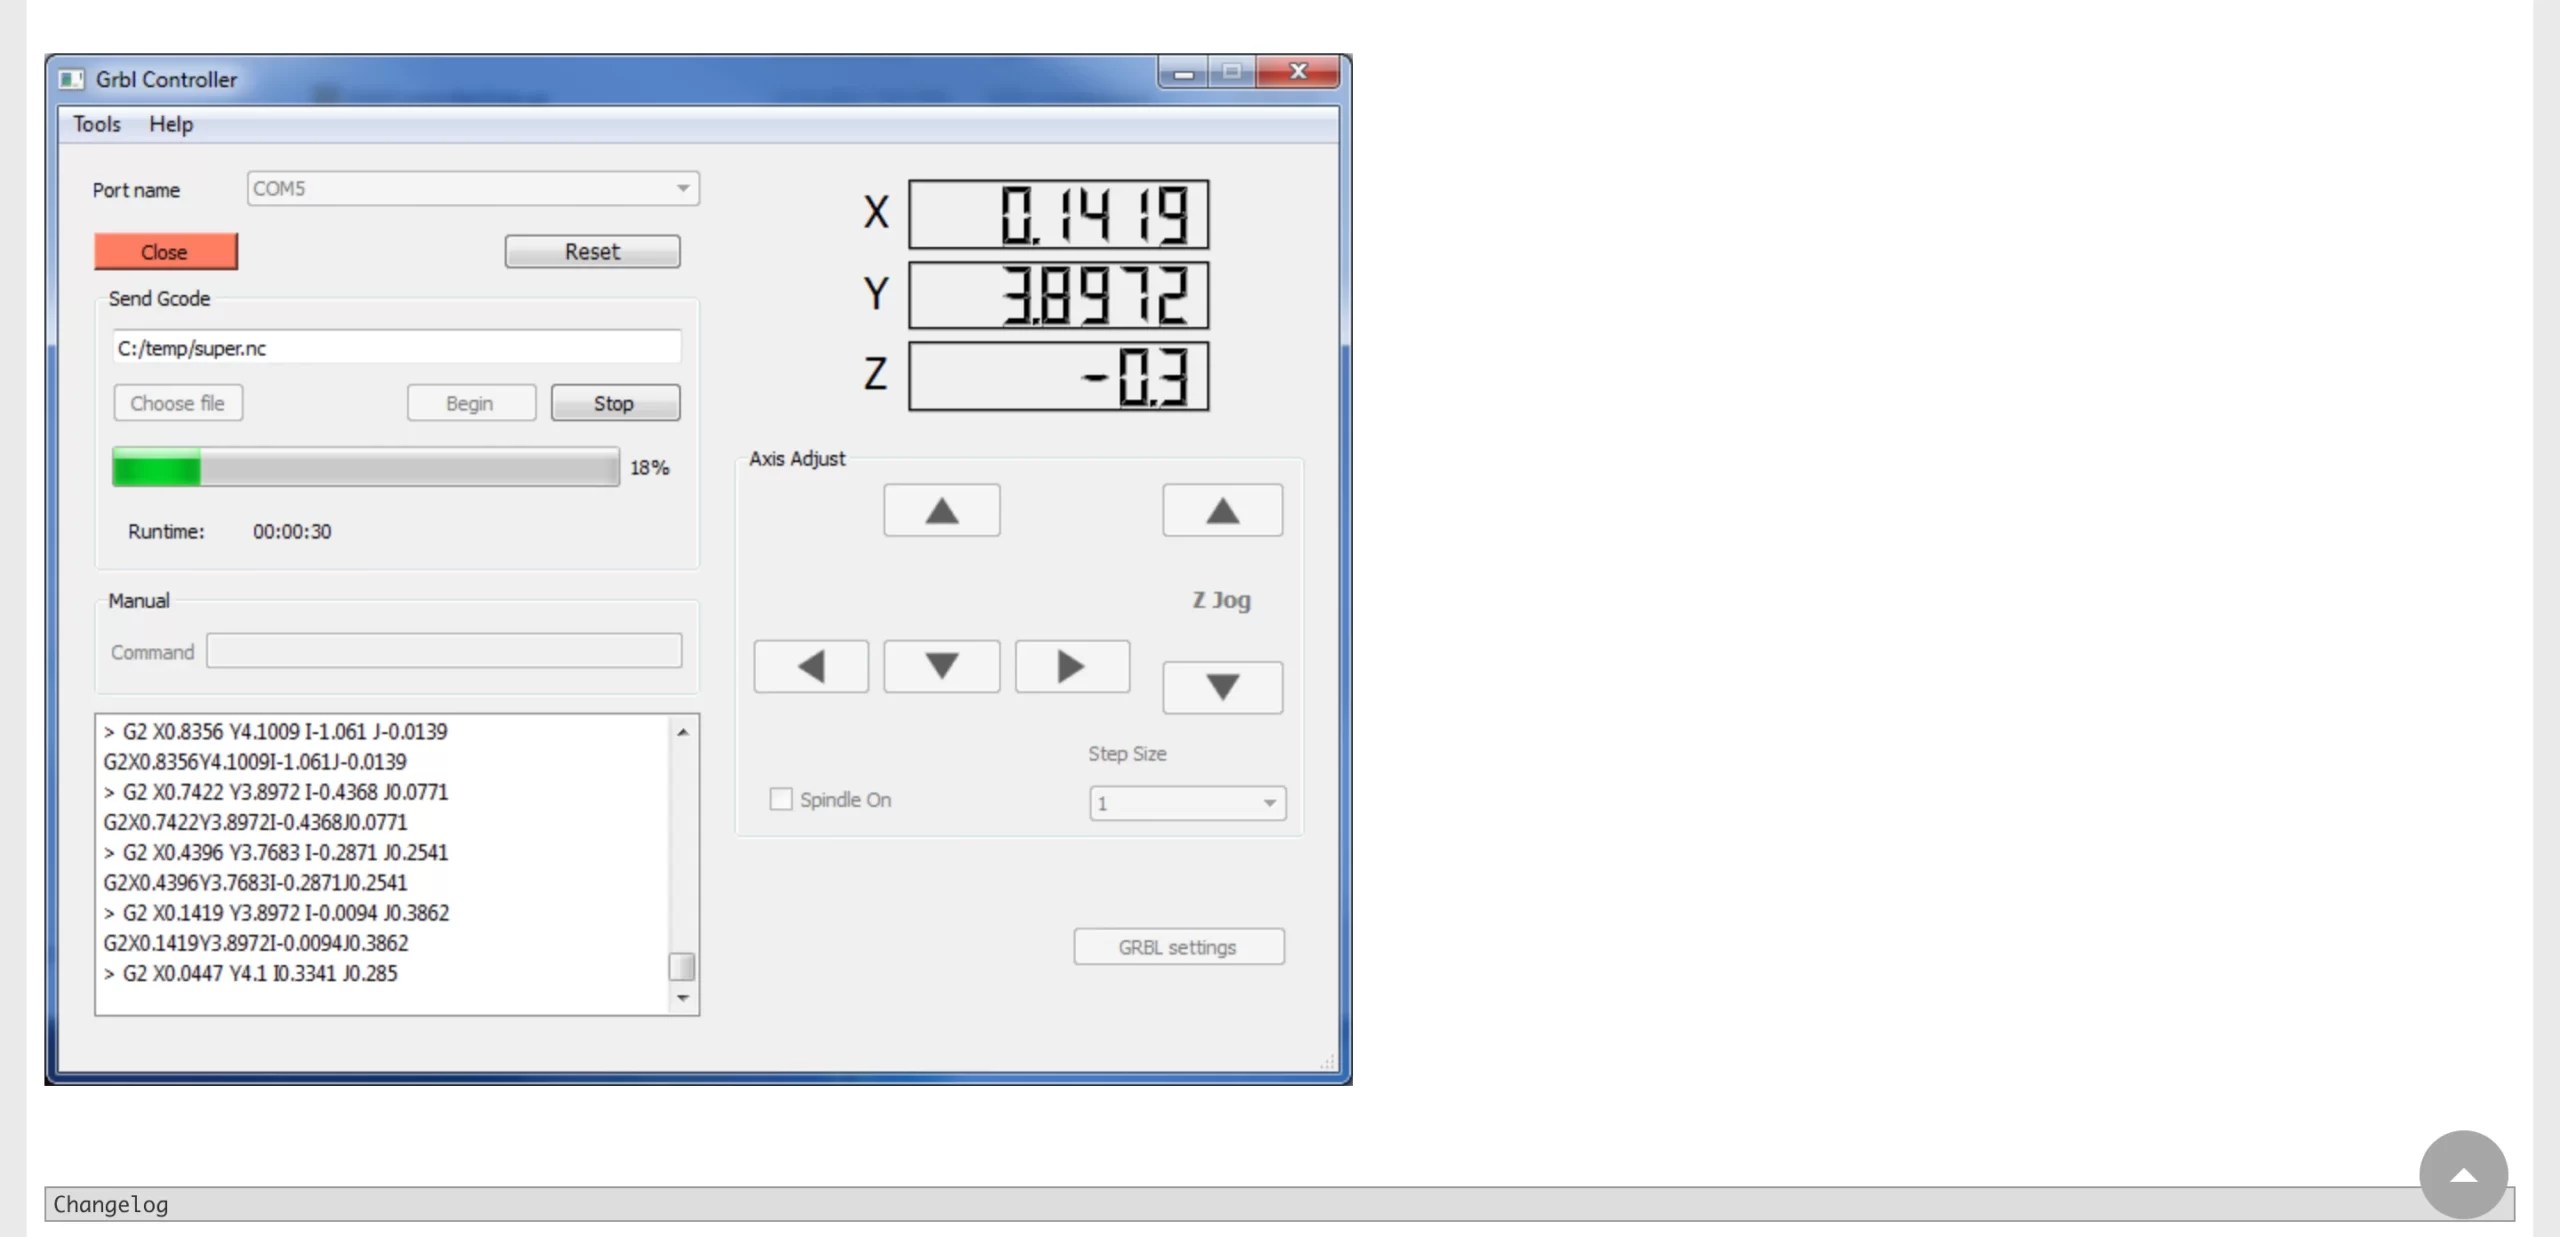Viewport: 2560px width, 1237px height.
Task: Open the Help menu
Action: pos(170,123)
